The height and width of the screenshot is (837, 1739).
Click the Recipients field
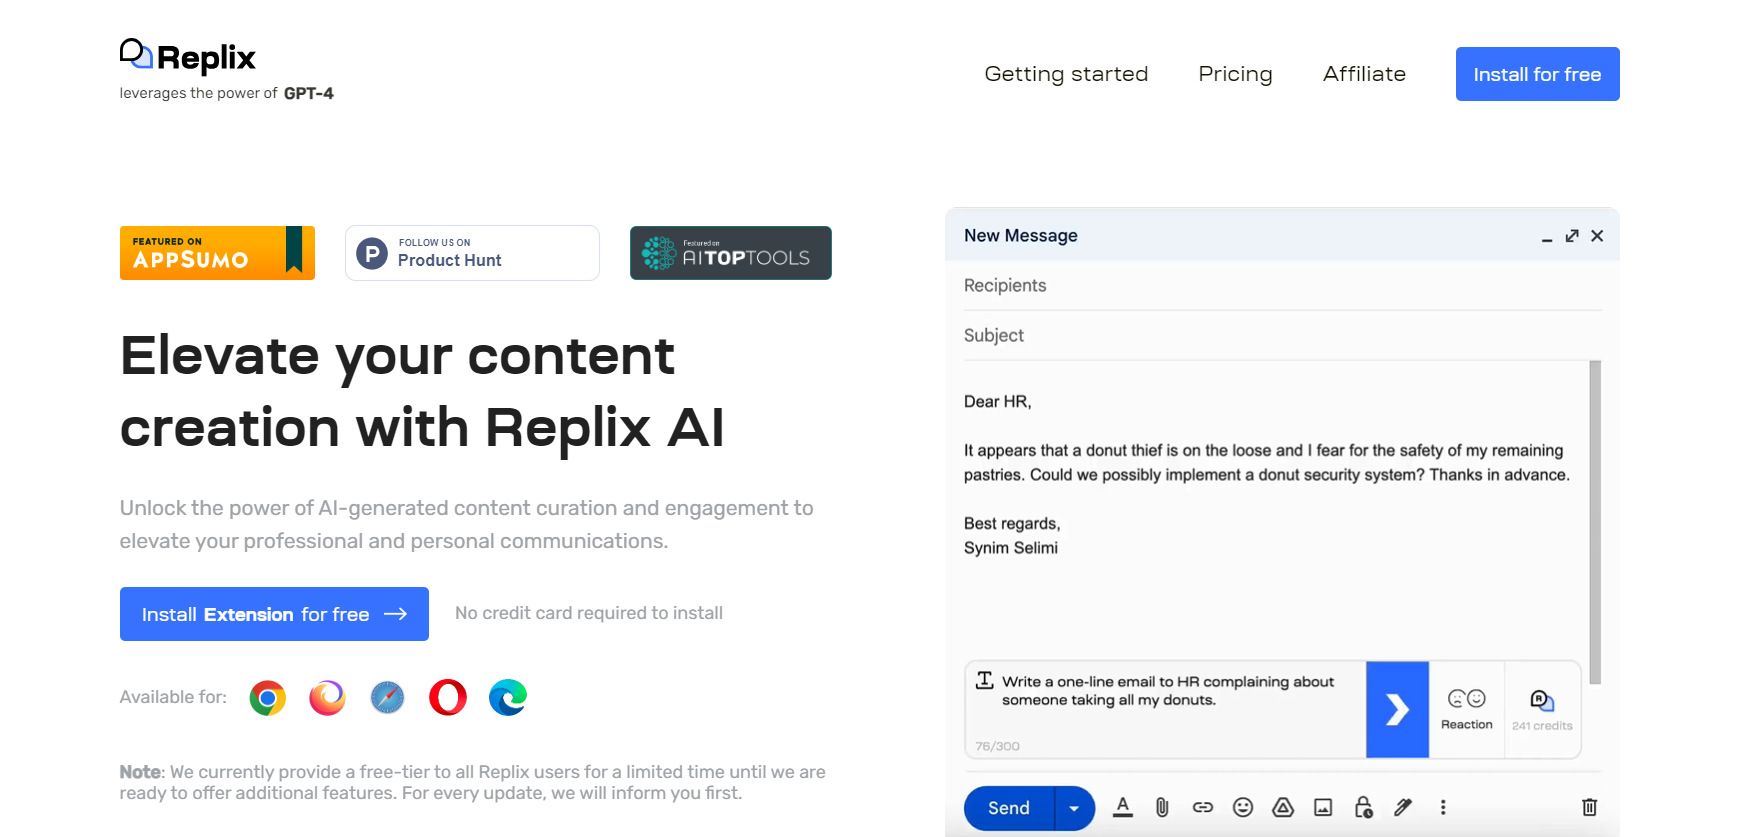click(x=1282, y=286)
